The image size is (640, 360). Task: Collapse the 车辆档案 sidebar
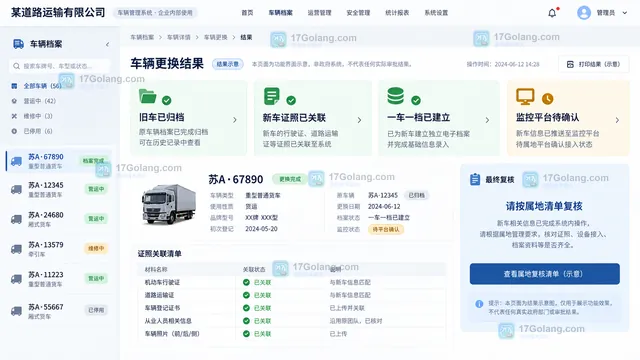(x=107, y=44)
